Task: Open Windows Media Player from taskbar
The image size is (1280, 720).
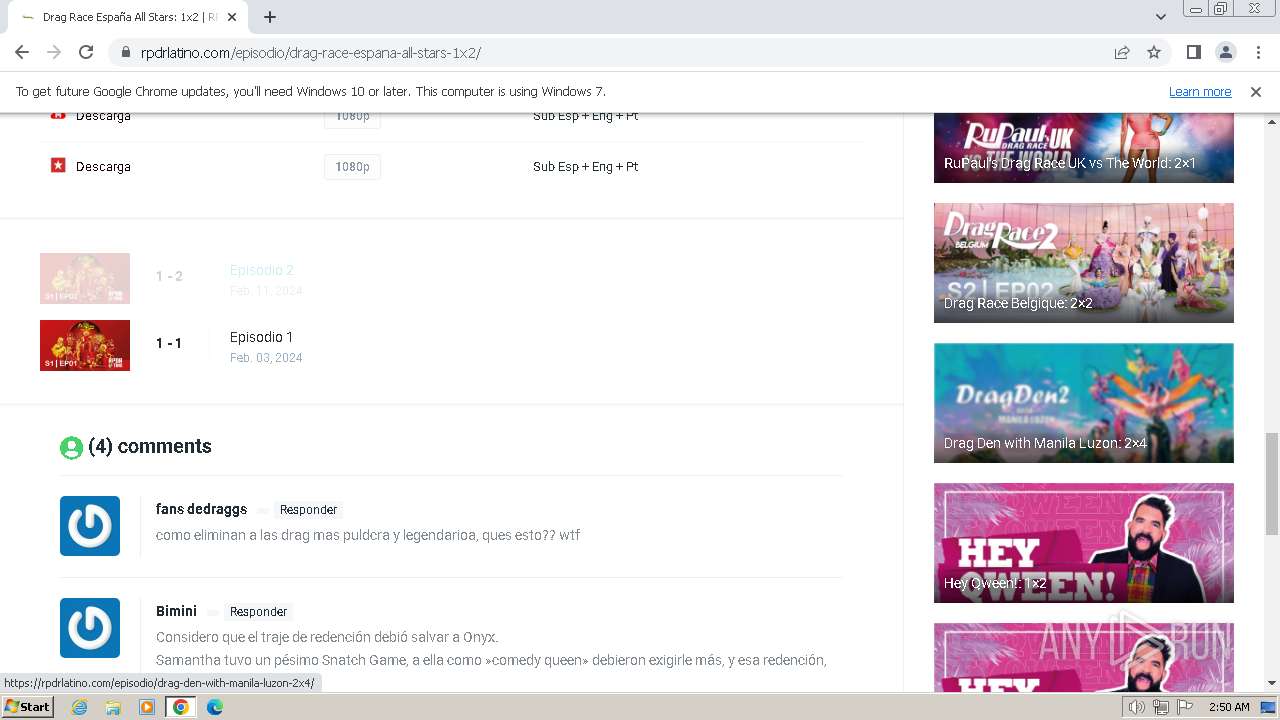Action: pos(147,707)
